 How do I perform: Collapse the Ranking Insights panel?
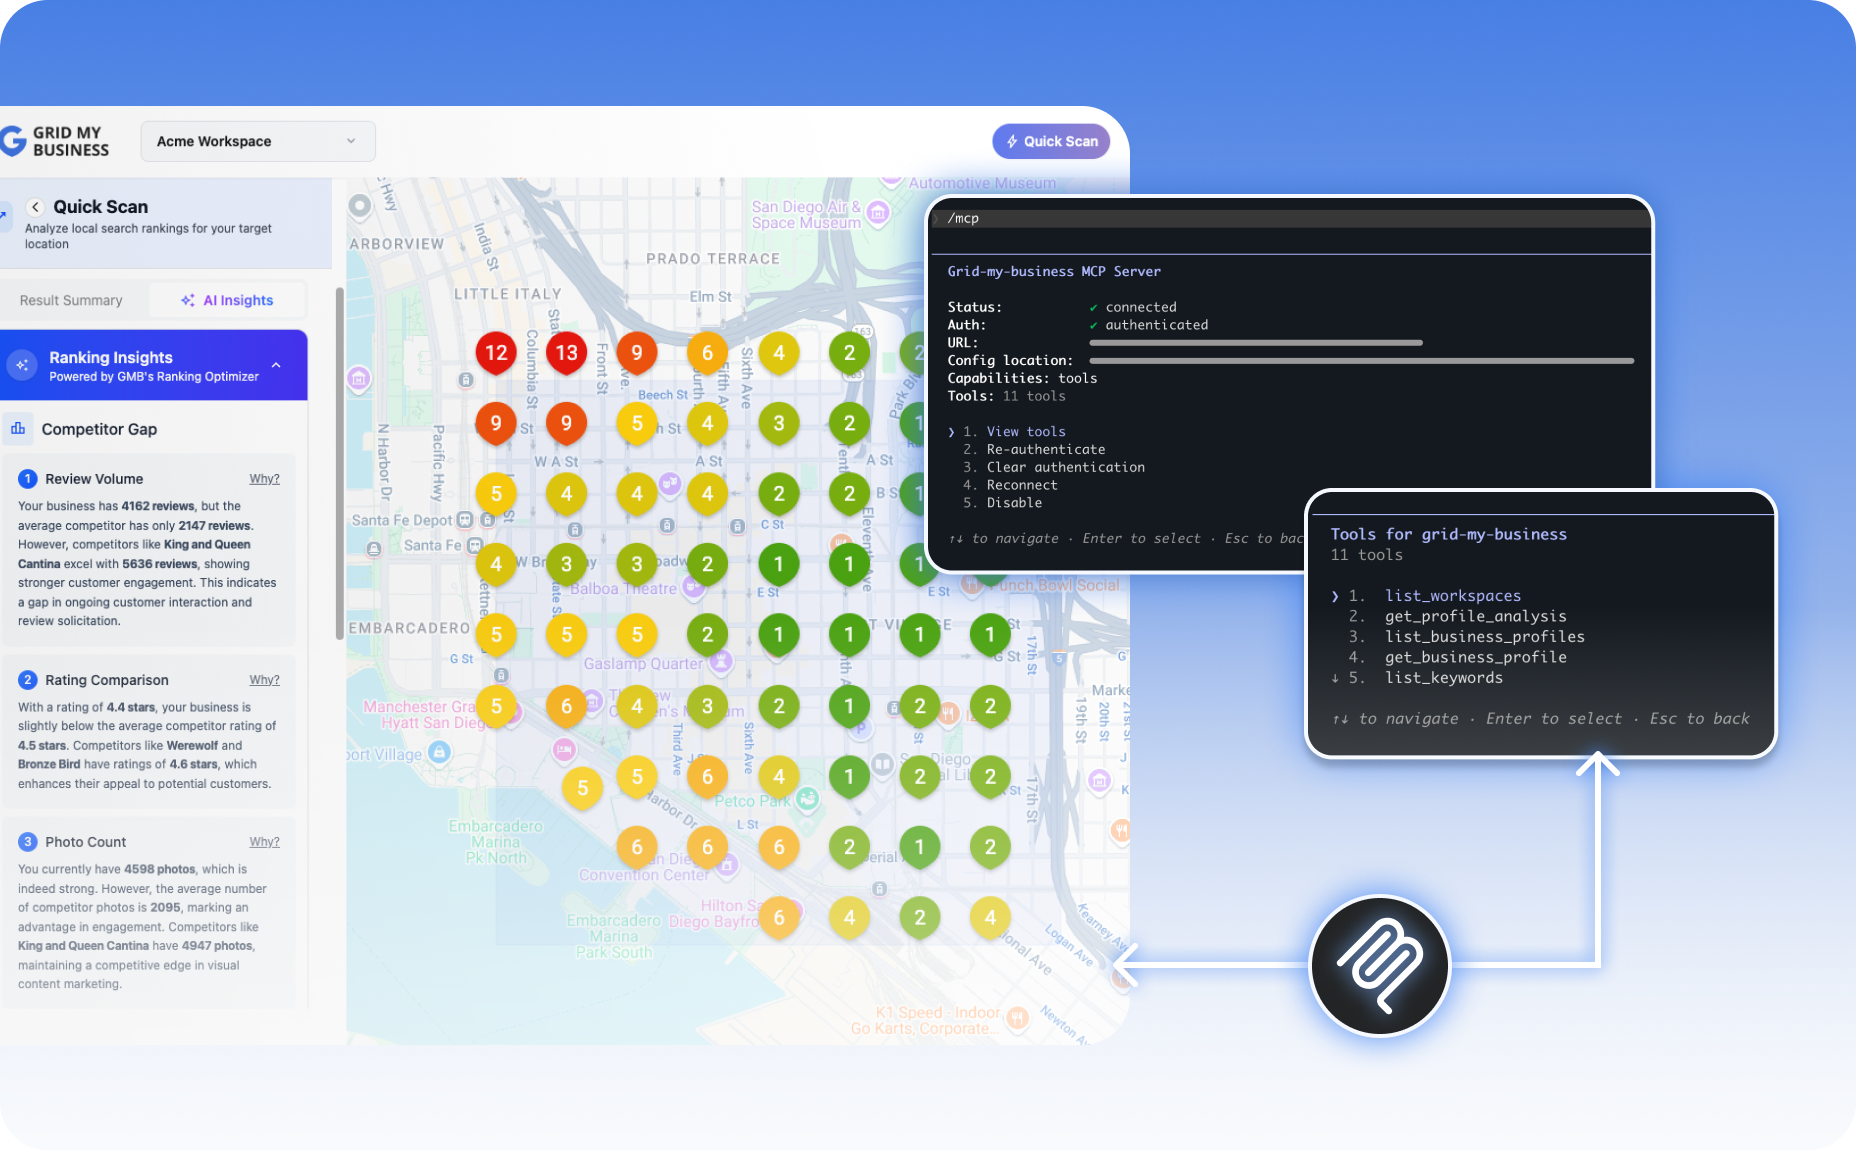pos(276,366)
